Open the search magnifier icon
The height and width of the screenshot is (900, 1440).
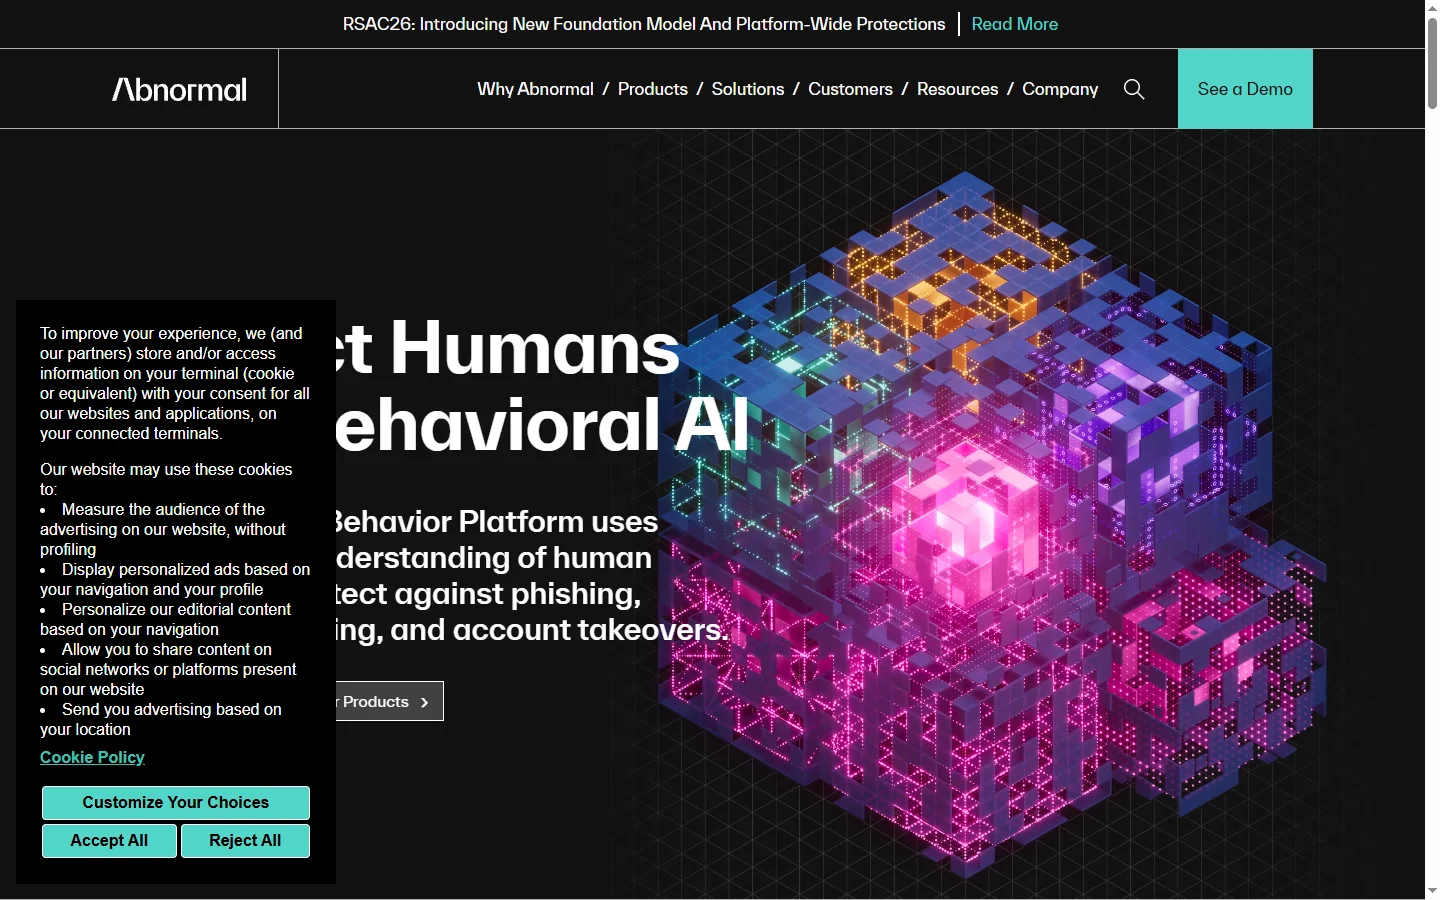point(1133,89)
